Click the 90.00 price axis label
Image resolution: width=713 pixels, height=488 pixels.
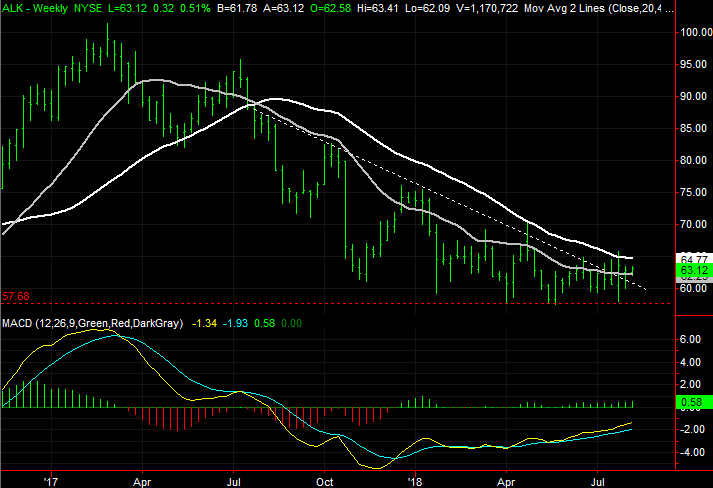tap(693, 96)
